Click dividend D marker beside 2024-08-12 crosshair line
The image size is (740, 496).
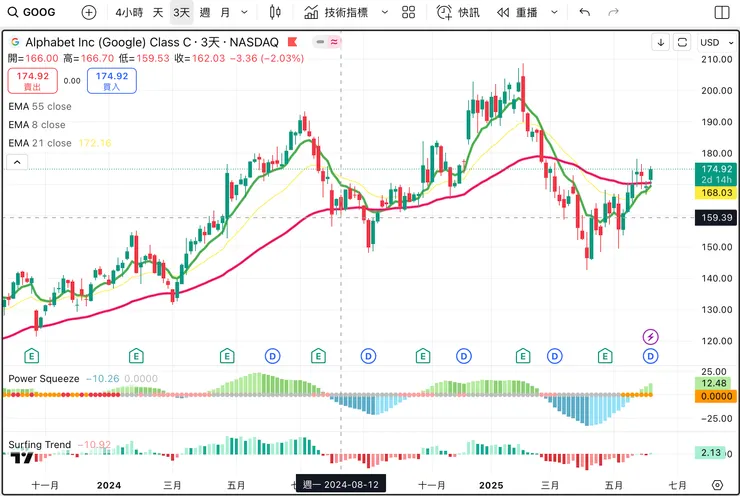pos(368,356)
